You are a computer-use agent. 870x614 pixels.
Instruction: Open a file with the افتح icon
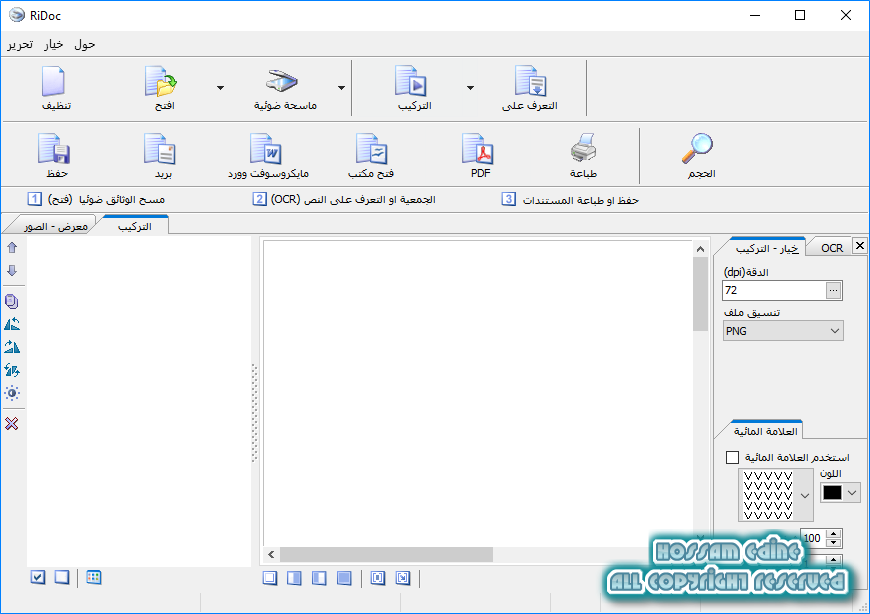pyautogui.click(x=161, y=82)
